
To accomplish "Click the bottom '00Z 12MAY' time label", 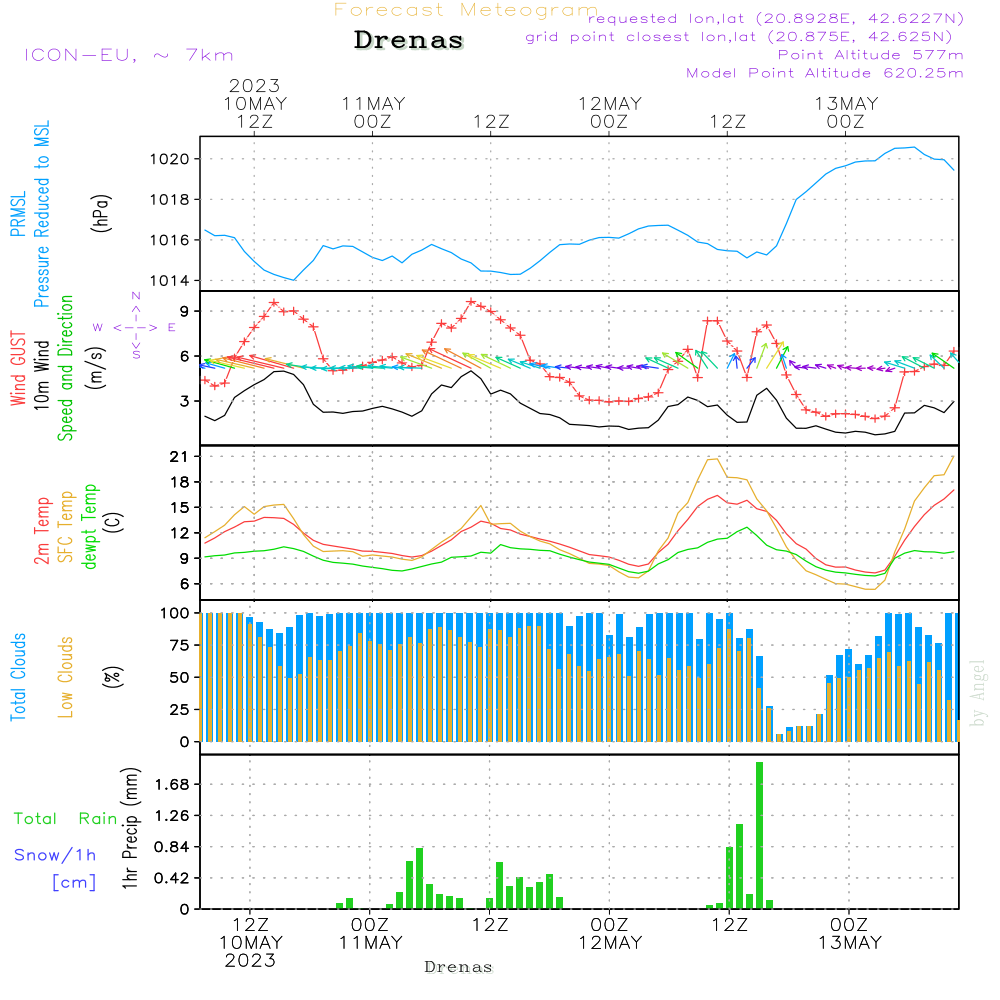I will [x=610, y=934].
